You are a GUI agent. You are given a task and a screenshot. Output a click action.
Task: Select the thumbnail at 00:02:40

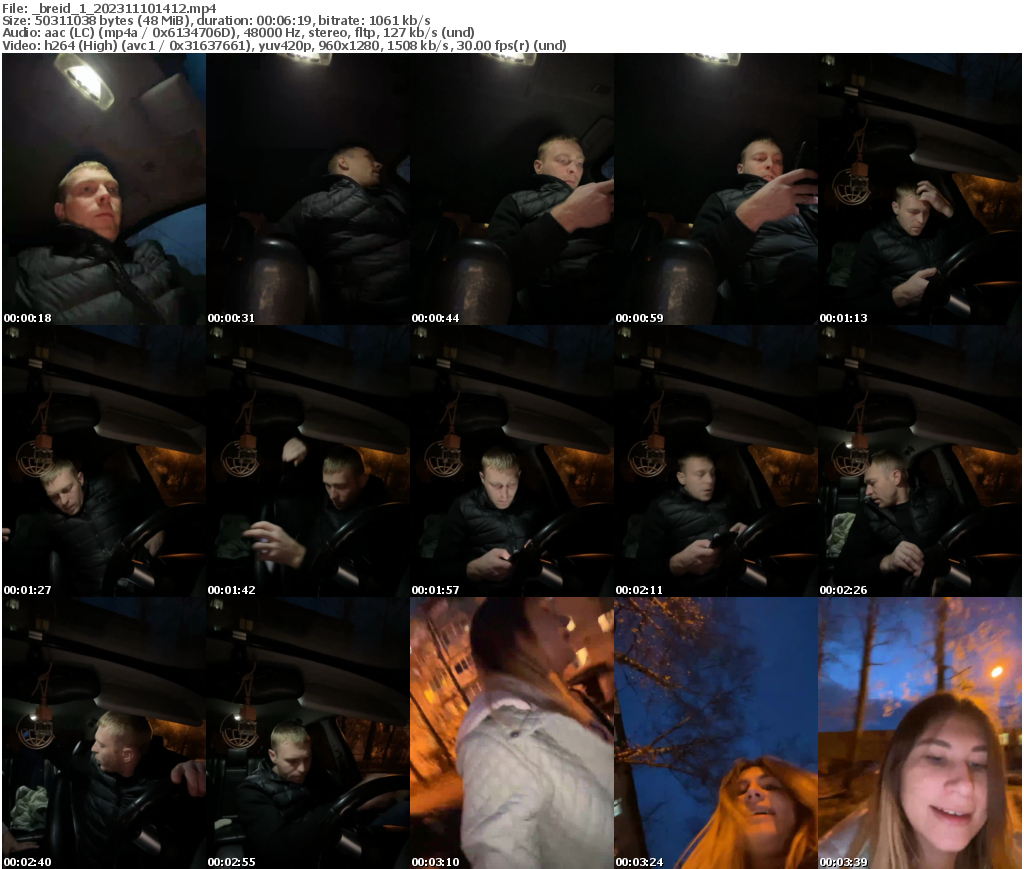click(x=102, y=734)
